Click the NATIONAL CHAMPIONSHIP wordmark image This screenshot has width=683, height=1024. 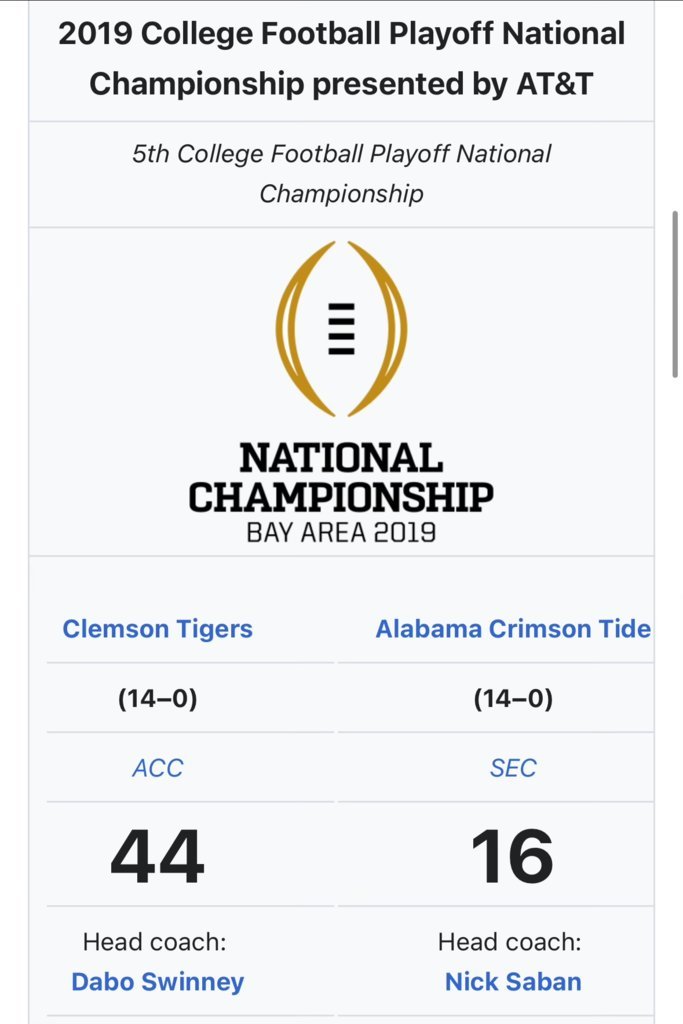342,478
